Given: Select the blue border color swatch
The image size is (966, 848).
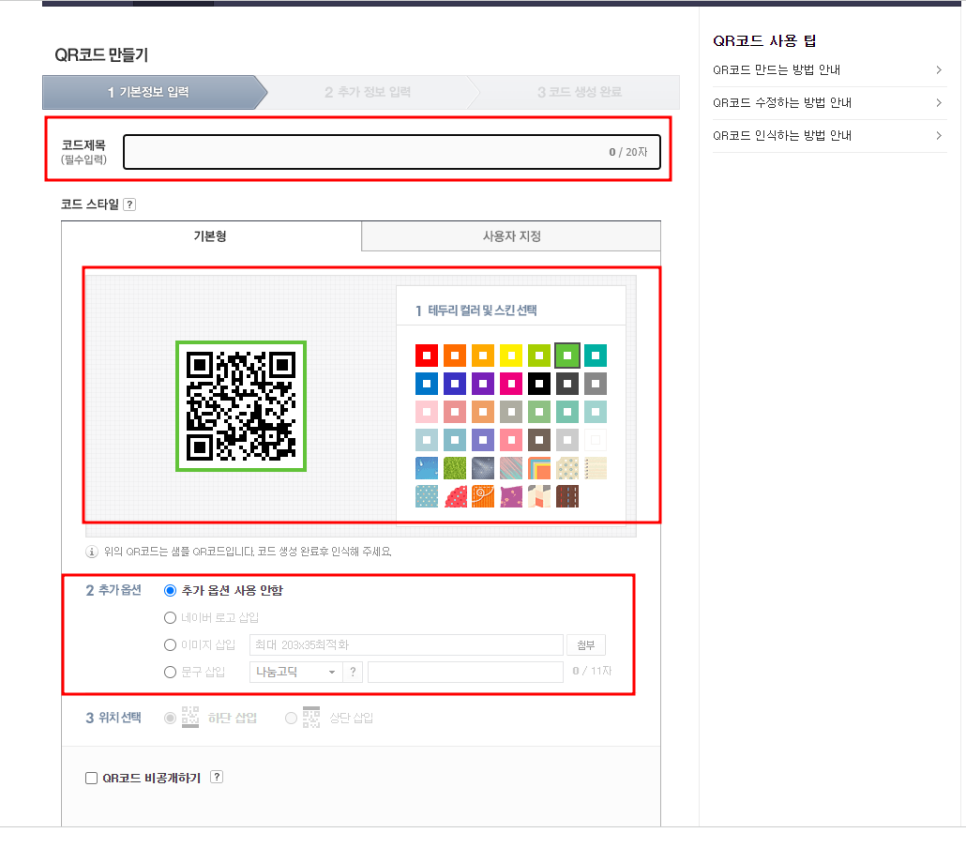Looking at the screenshot, I should click(x=426, y=384).
